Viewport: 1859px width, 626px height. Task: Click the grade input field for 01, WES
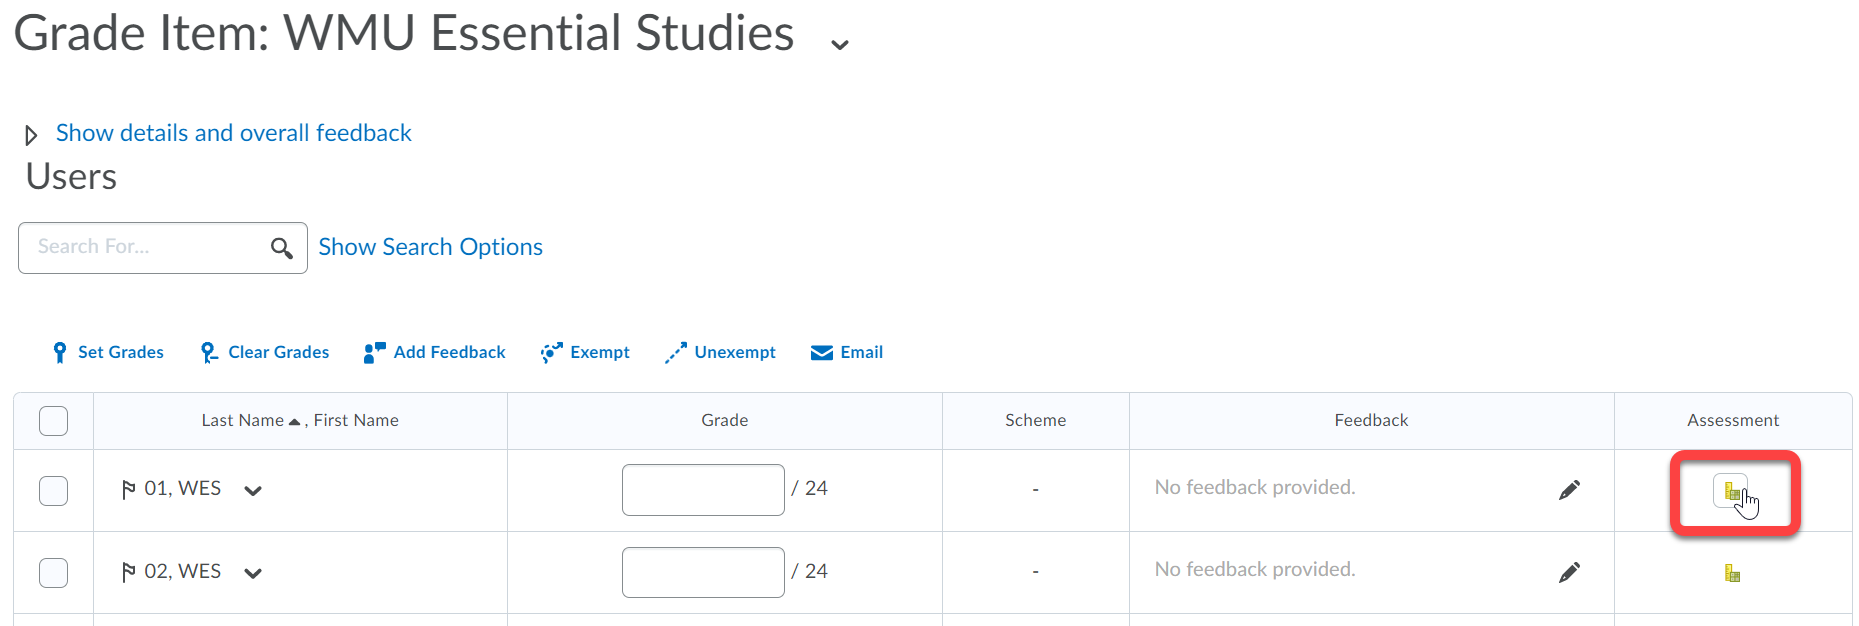(702, 489)
